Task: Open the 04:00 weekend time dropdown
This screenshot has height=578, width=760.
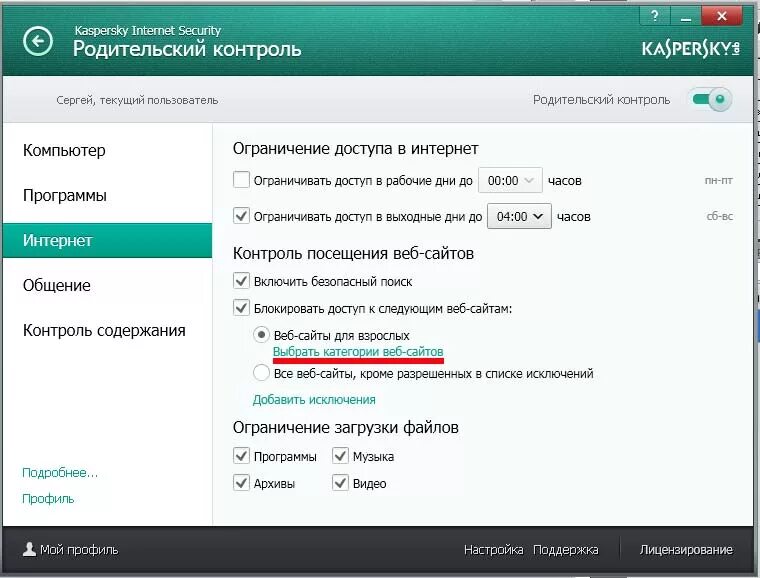Action: coord(519,216)
